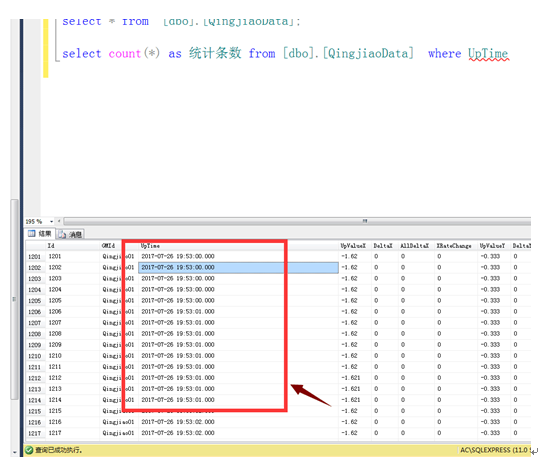538x475 pixels.
Task: Click the scroll-left arrow beside zoom box
Action: pos(59,221)
